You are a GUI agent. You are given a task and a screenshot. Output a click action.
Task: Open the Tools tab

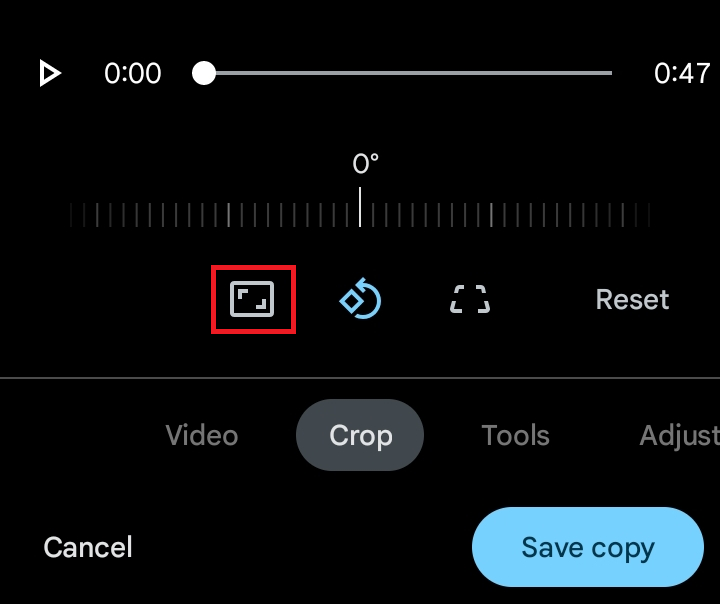515,435
